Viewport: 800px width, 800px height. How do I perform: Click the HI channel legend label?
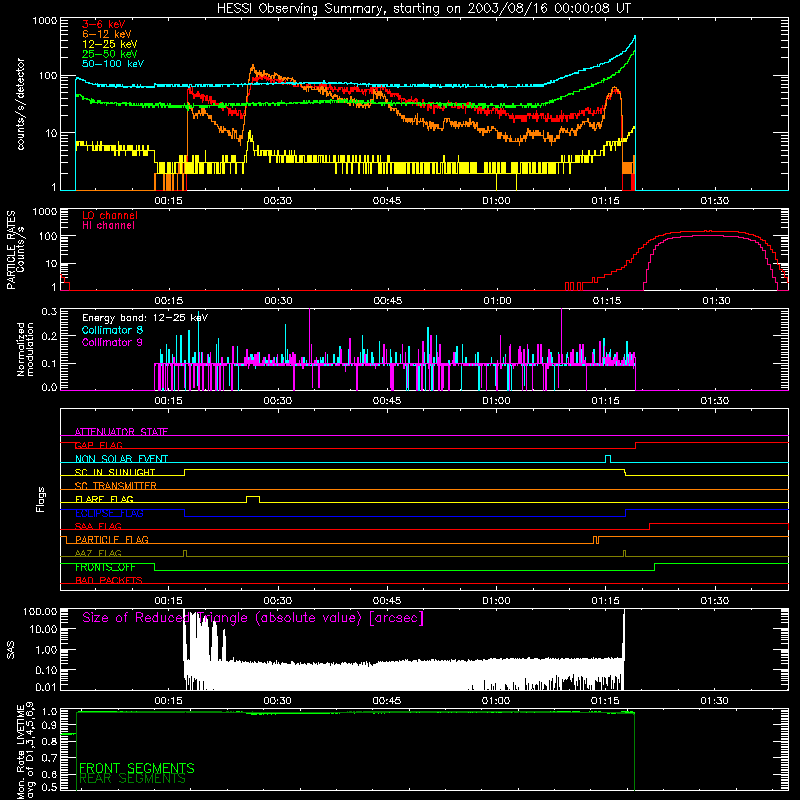click(x=109, y=226)
